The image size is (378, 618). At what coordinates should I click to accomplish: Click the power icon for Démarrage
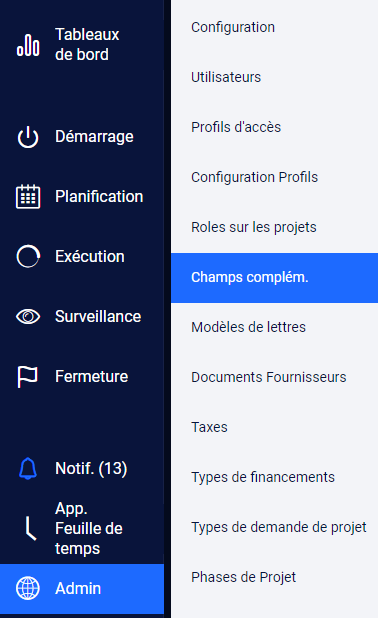(x=28, y=137)
